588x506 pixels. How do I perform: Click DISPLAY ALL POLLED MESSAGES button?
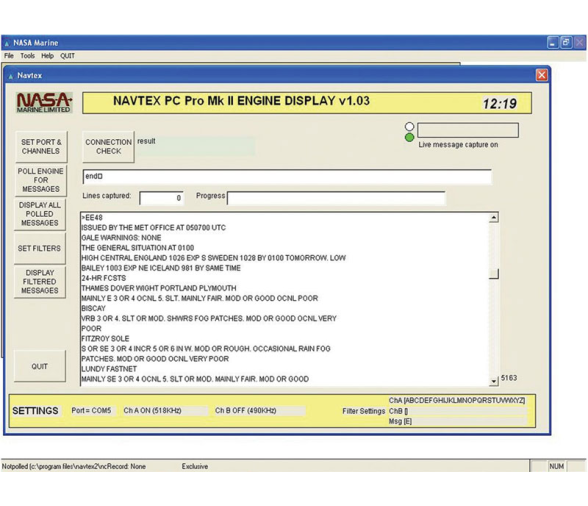(x=40, y=214)
